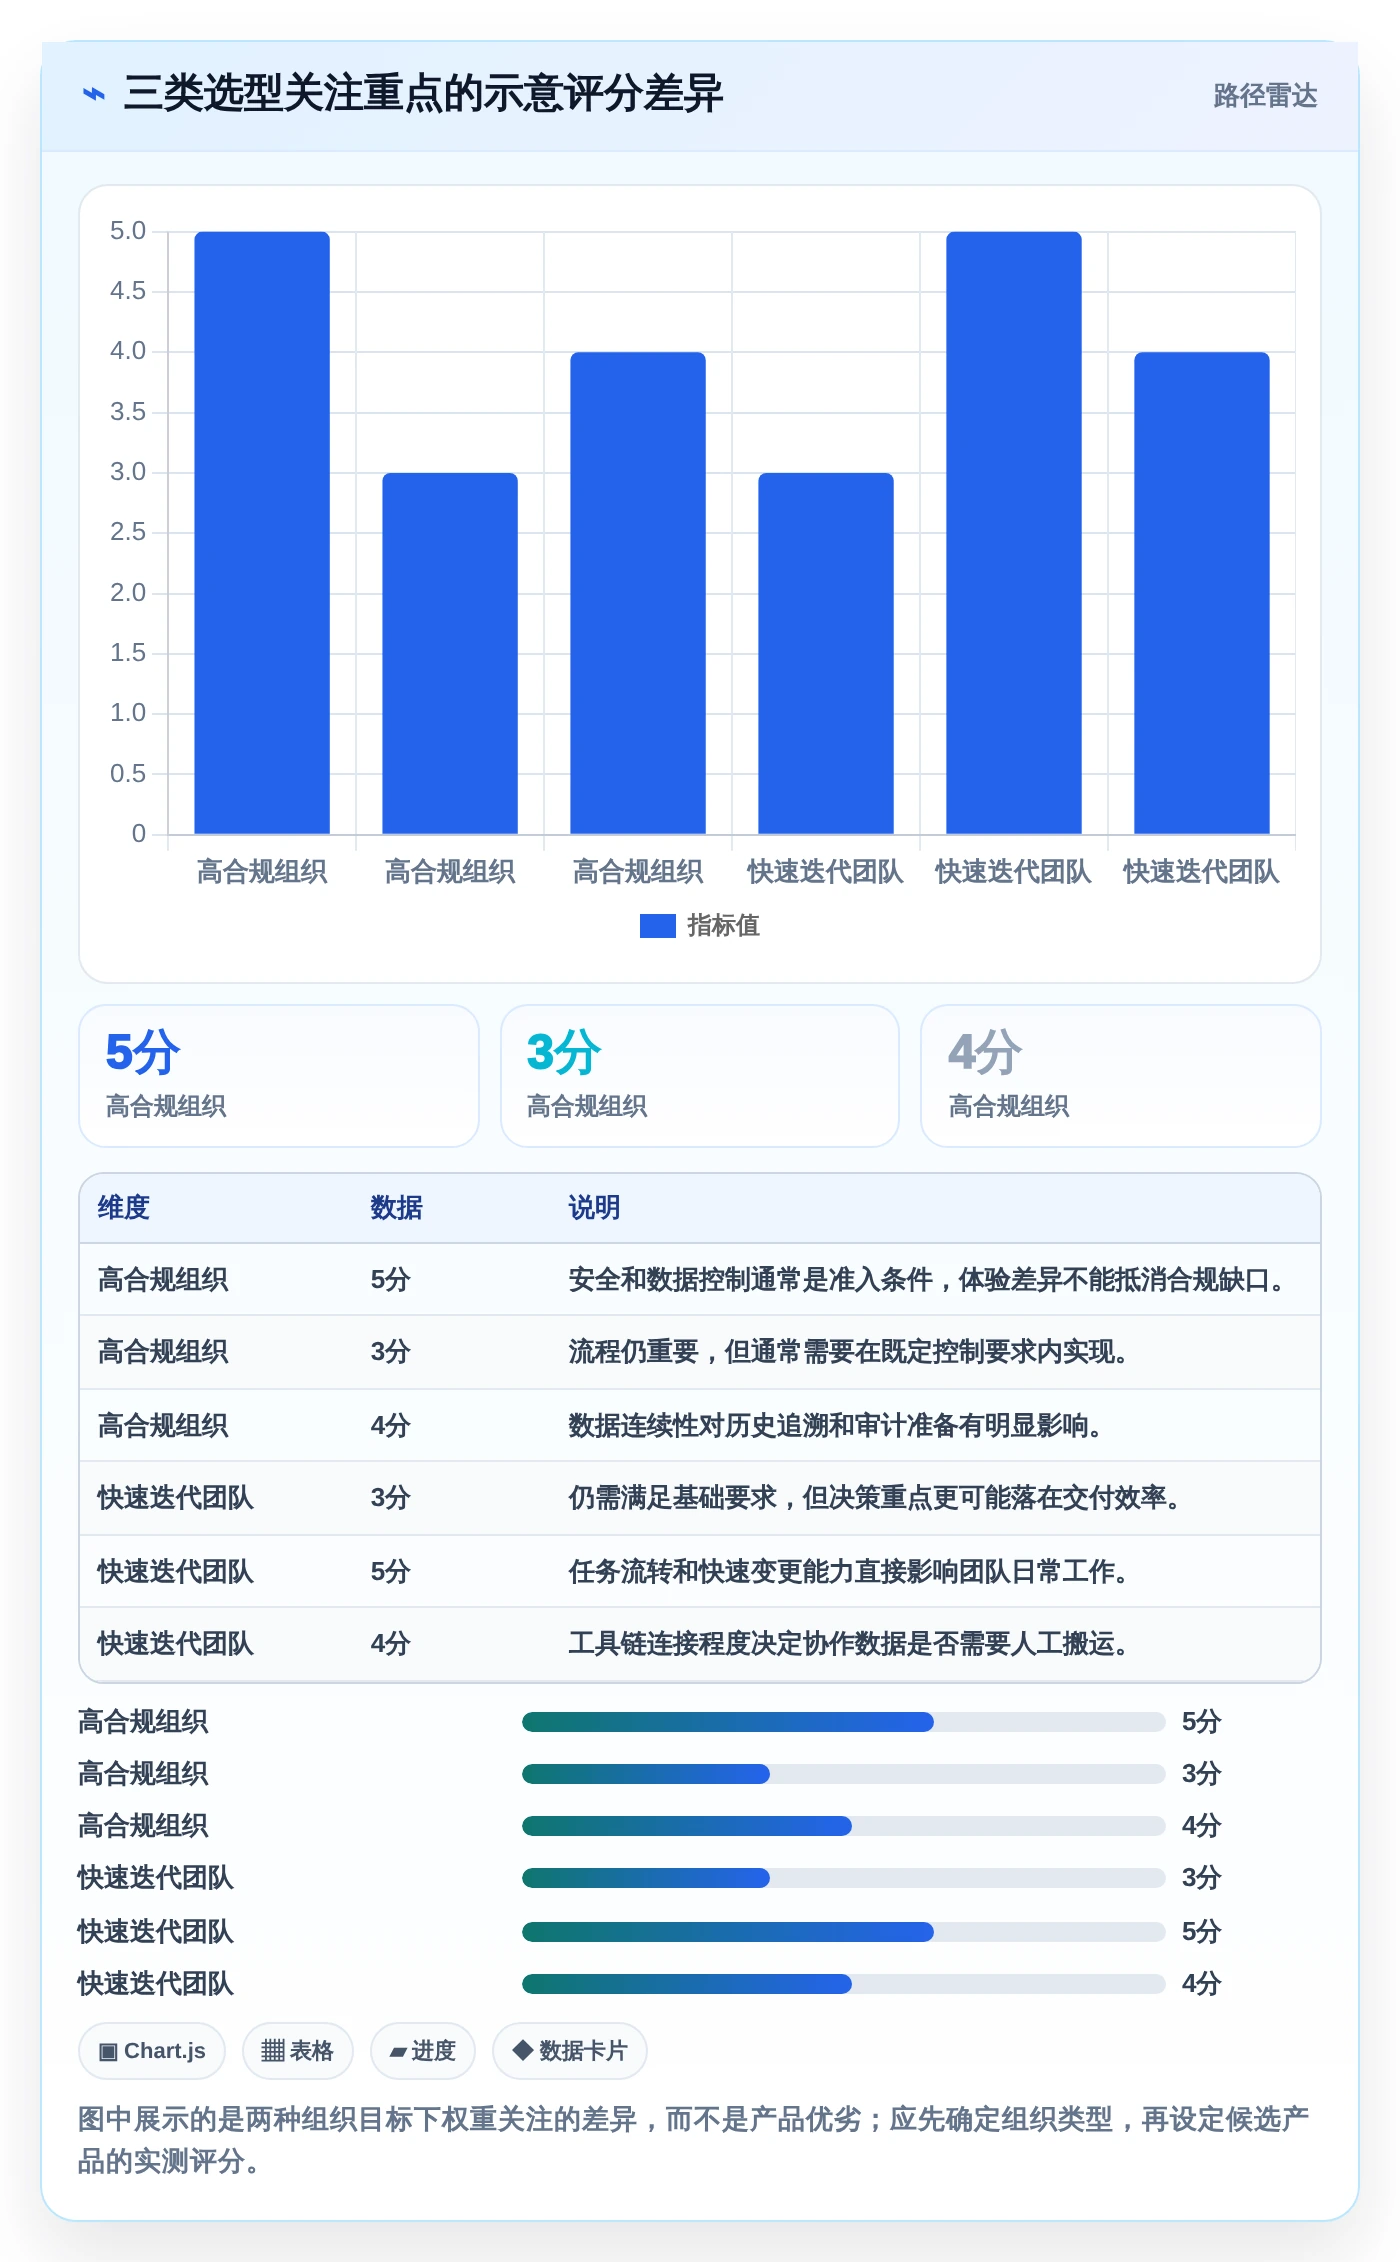This screenshot has width=1400, height=2262.
Task: Click the 2.5 y-axis label
Action: click(x=128, y=532)
